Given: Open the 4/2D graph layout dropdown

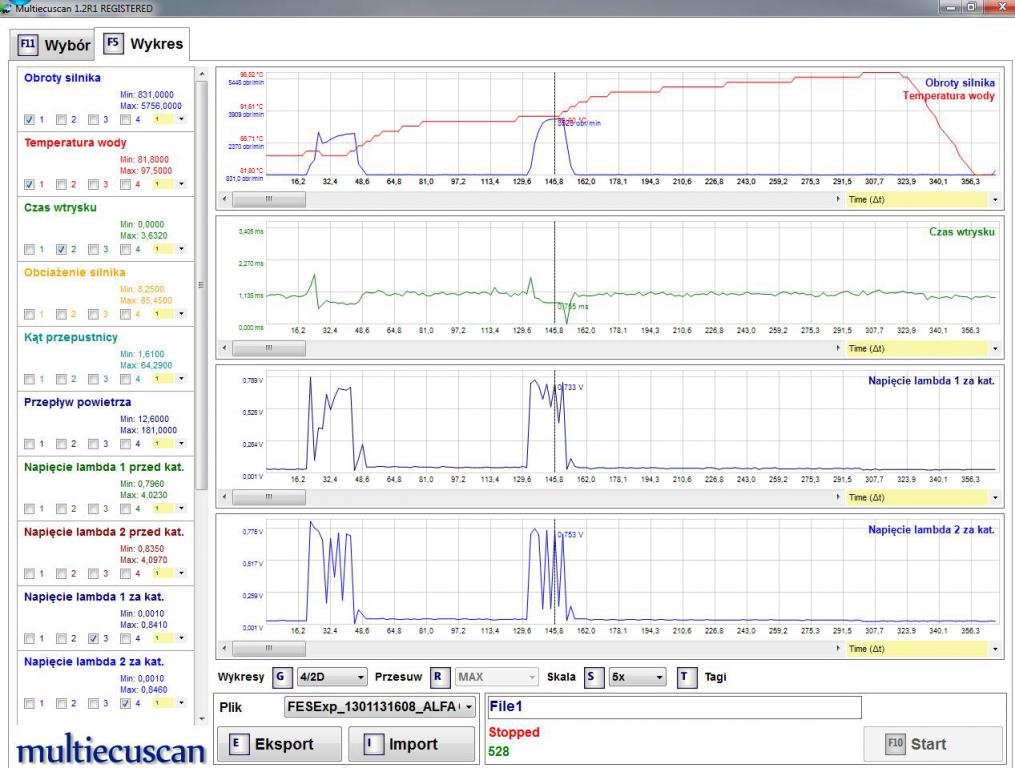Looking at the screenshot, I should (333, 676).
